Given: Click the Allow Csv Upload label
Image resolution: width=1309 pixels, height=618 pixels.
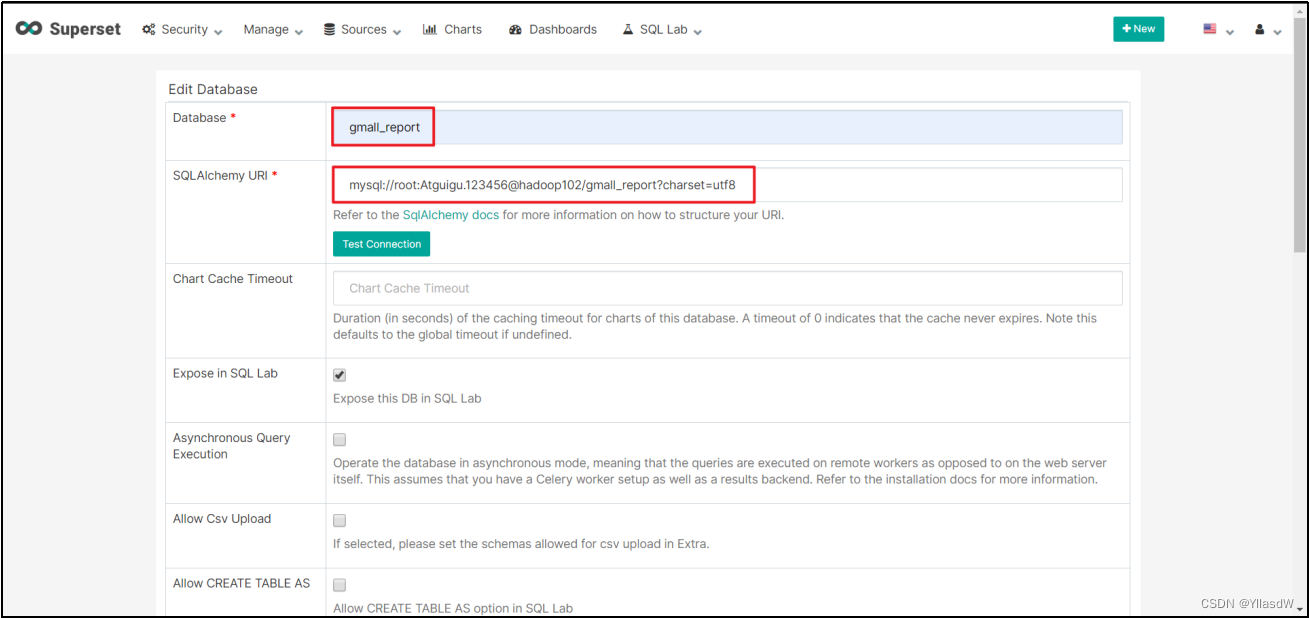Looking at the screenshot, I should [222, 519].
